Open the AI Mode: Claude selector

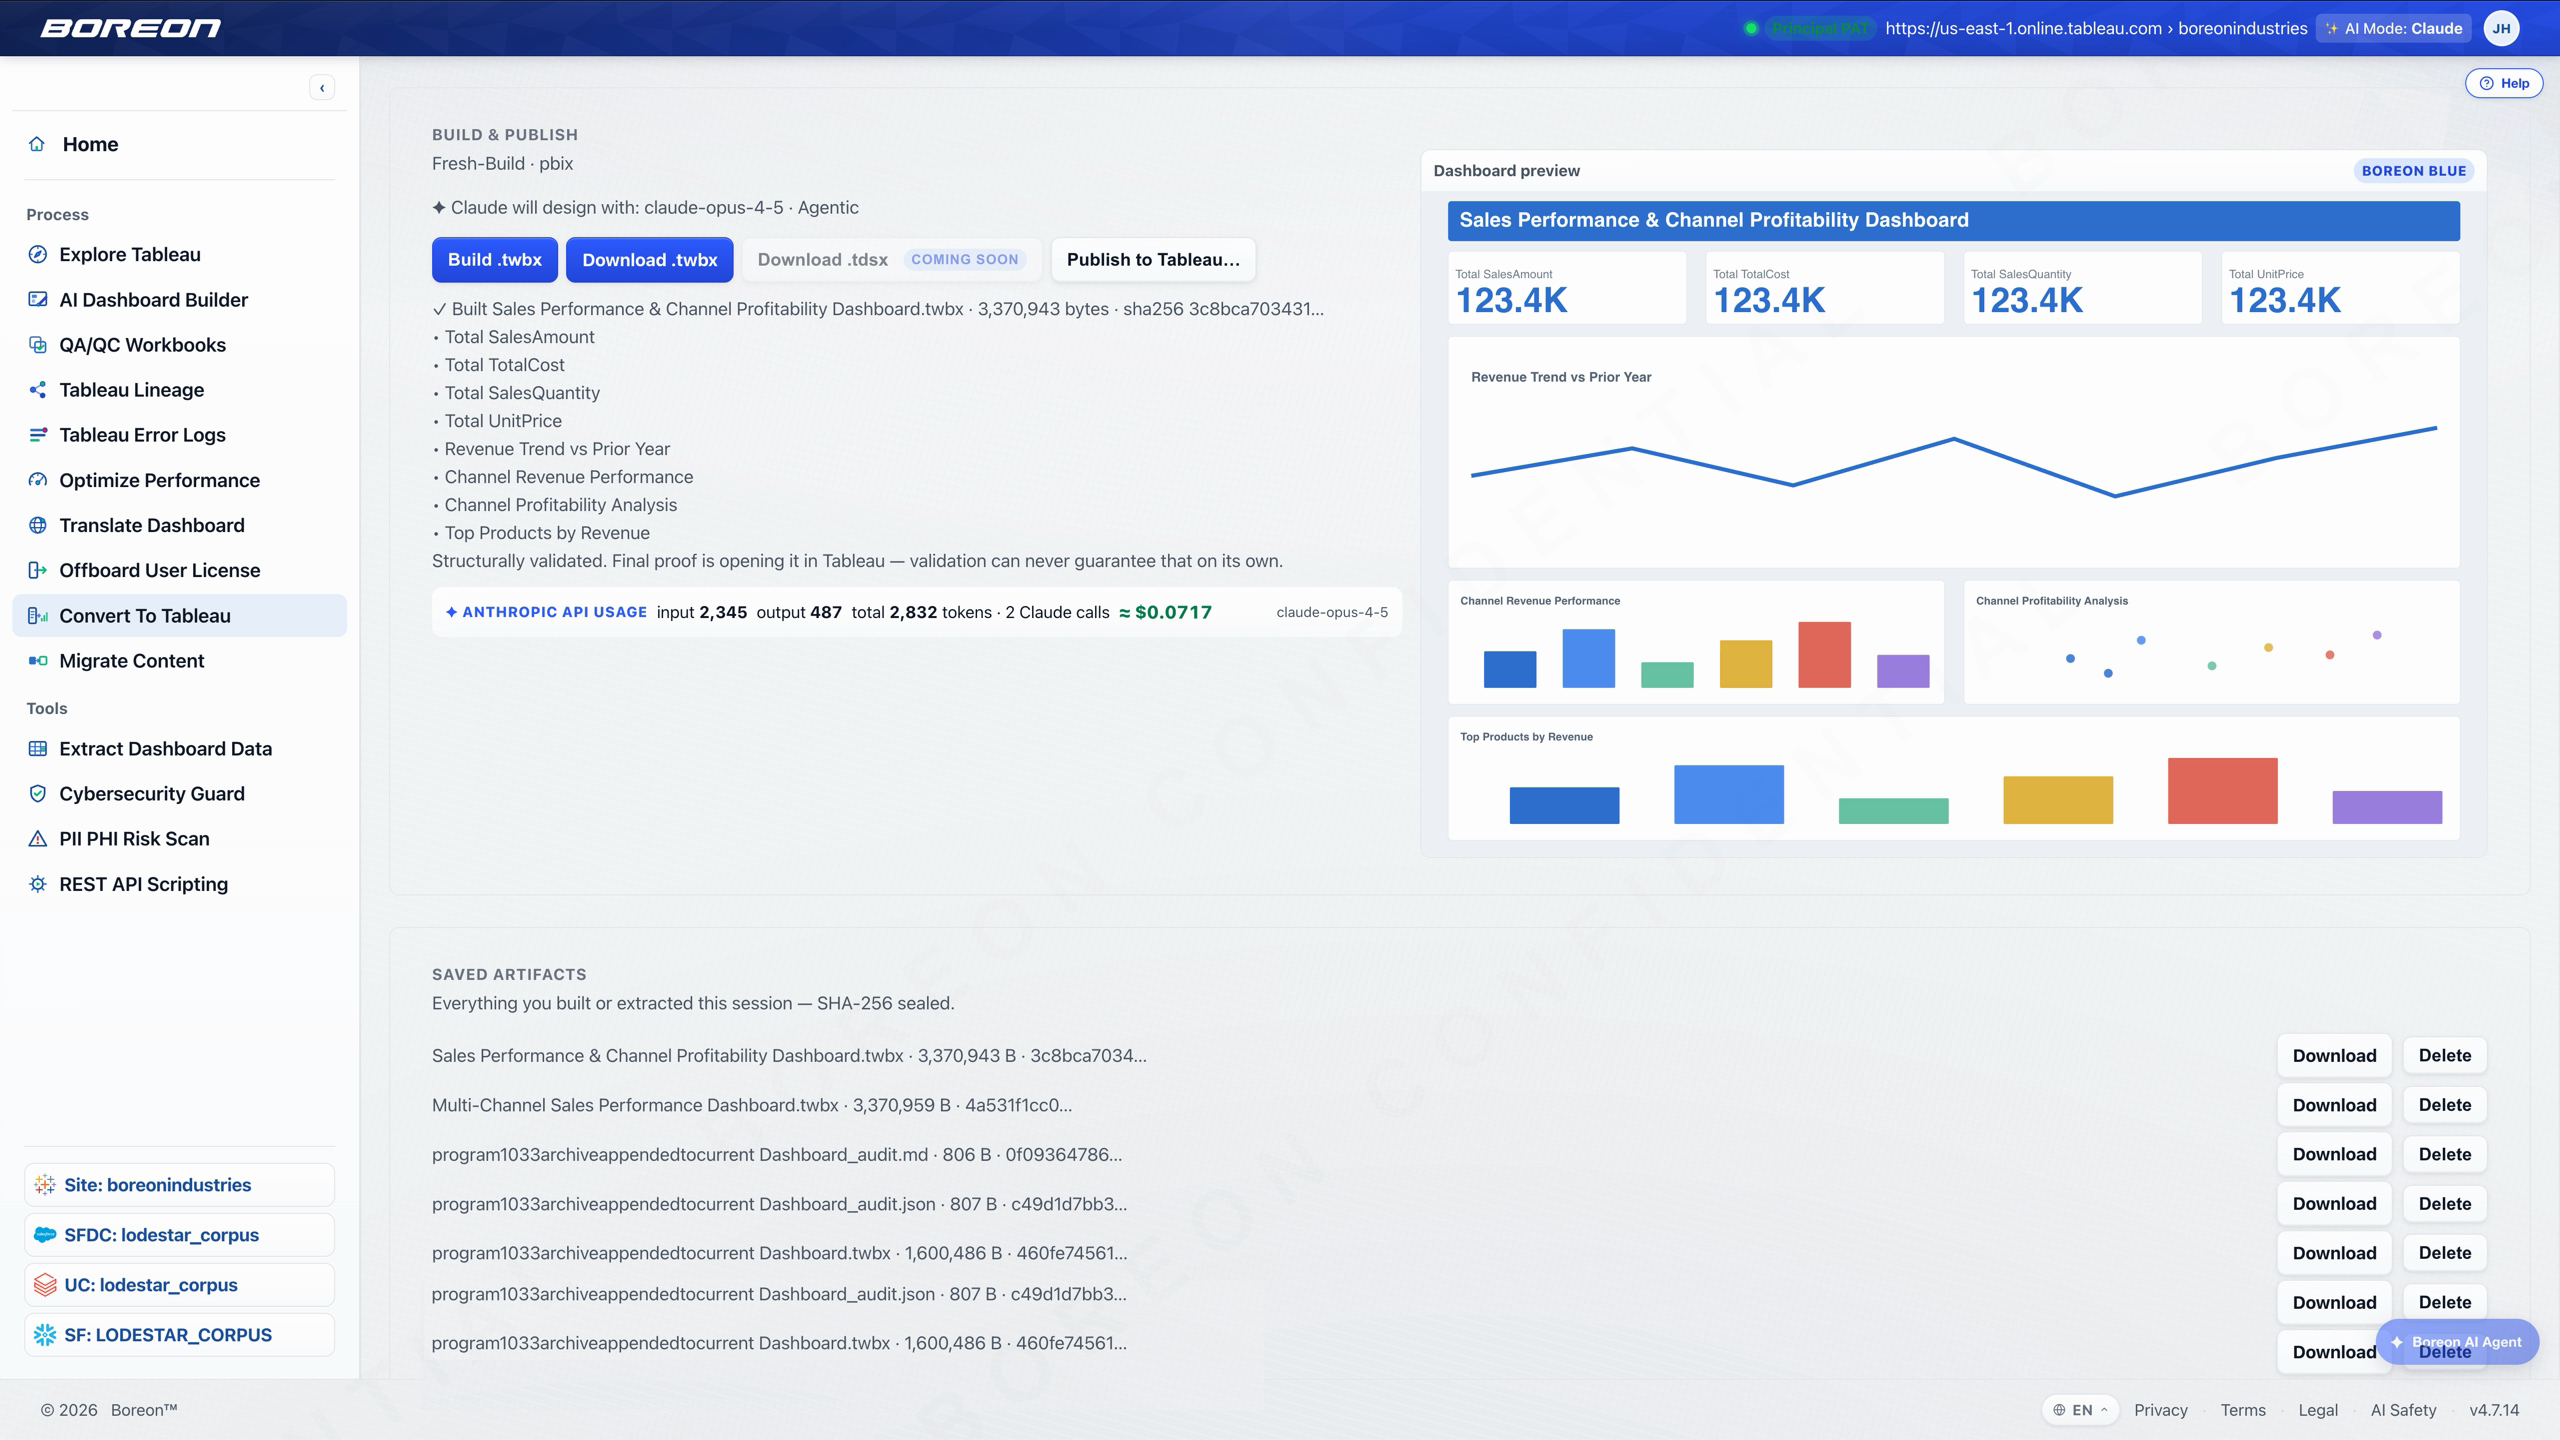pyautogui.click(x=2393, y=28)
